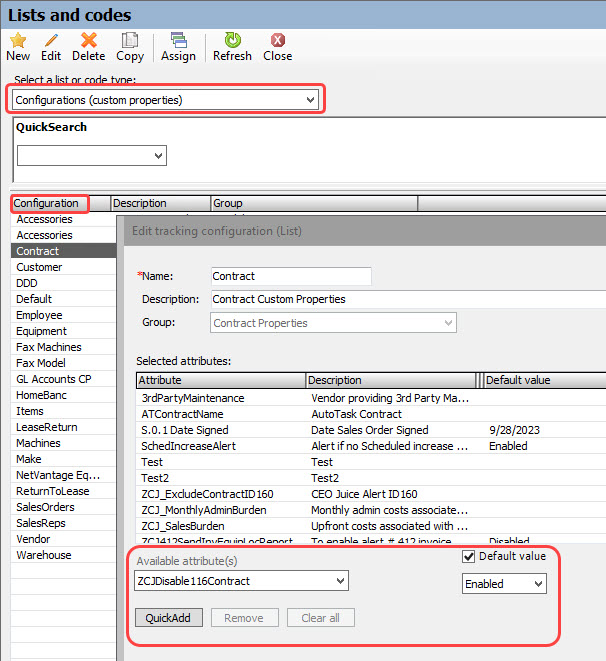This screenshot has width=606, height=661.
Task: Select HomeBanc in the configuration list
Action: [63, 395]
